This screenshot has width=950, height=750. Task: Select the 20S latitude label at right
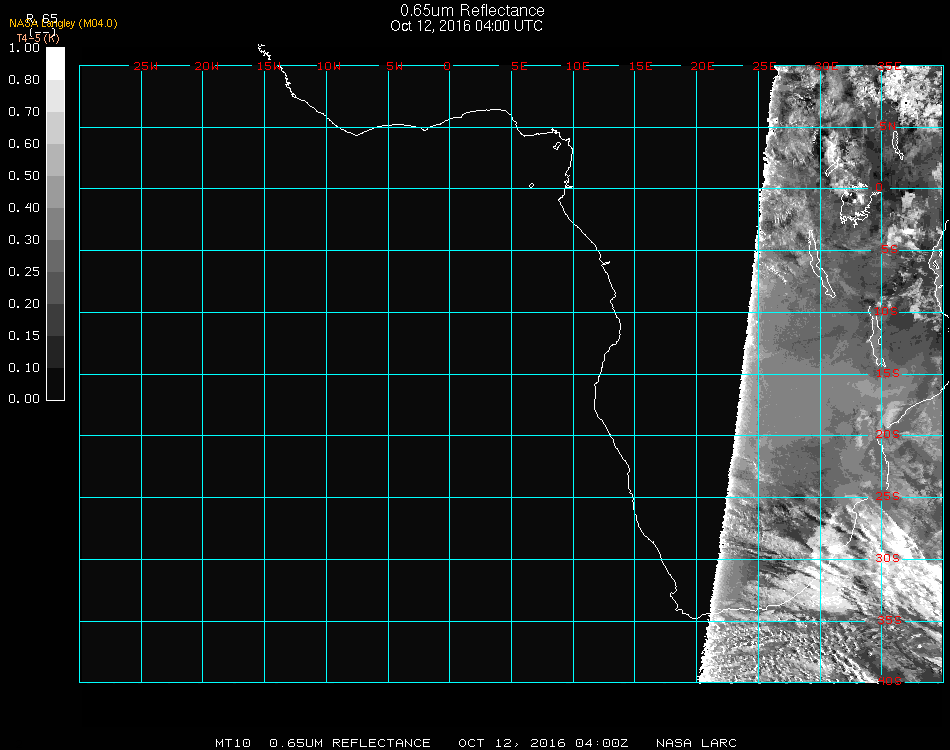coord(888,435)
